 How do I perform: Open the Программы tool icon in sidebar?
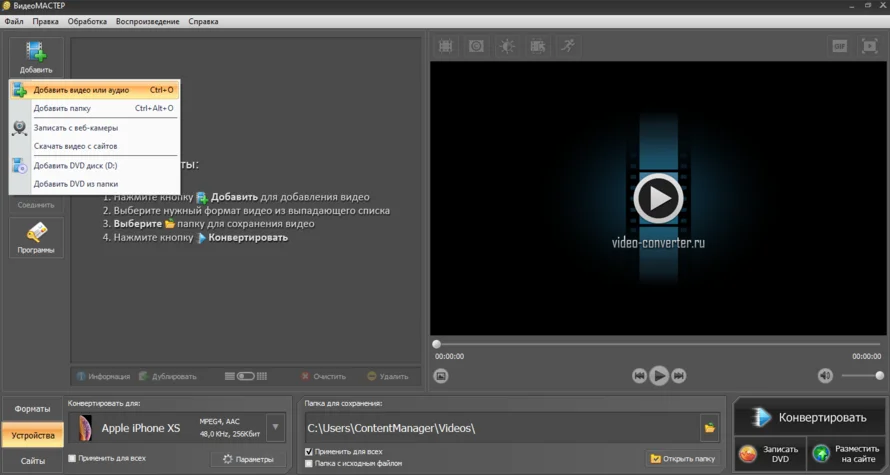click(36, 238)
